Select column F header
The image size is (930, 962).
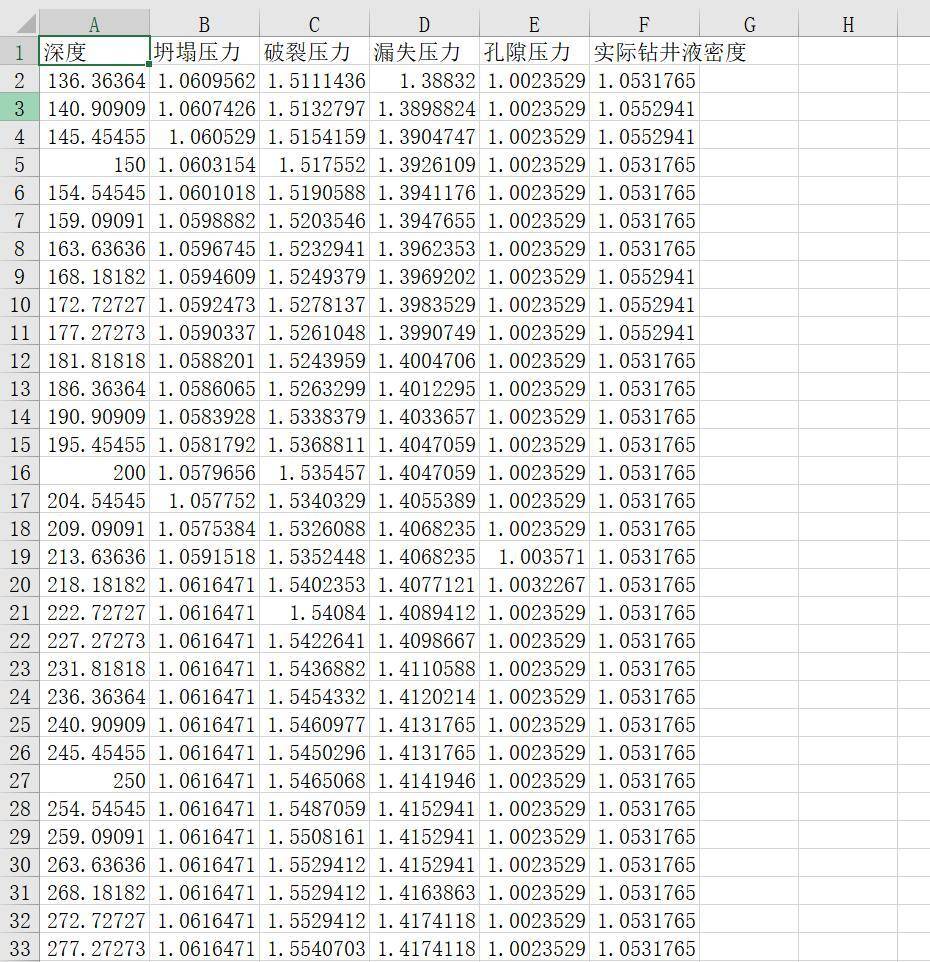644,23
